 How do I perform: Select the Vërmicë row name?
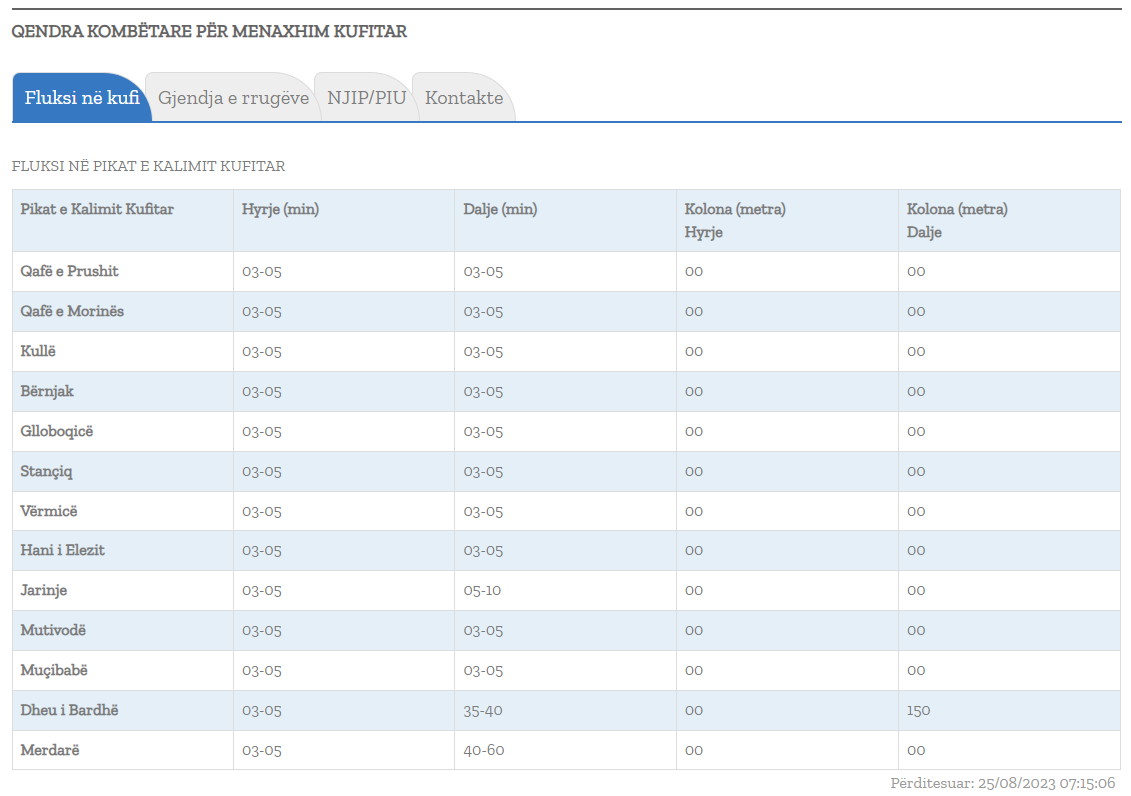coord(48,511)
